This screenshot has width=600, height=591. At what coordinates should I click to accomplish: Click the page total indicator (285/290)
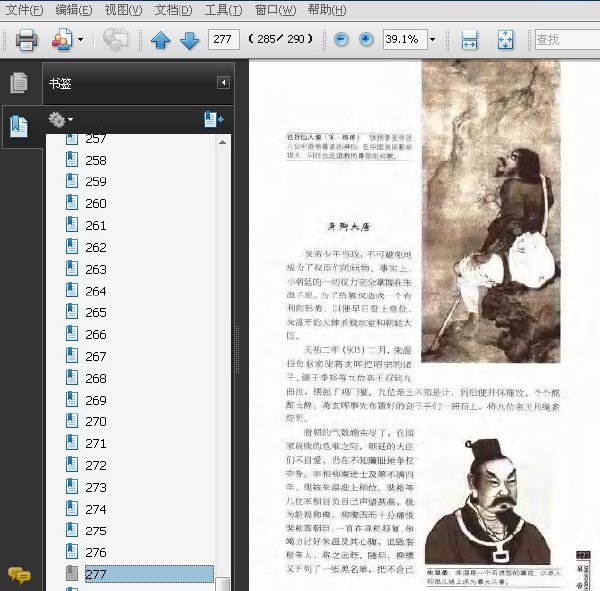pyautogui.click(x=280, y=39)
